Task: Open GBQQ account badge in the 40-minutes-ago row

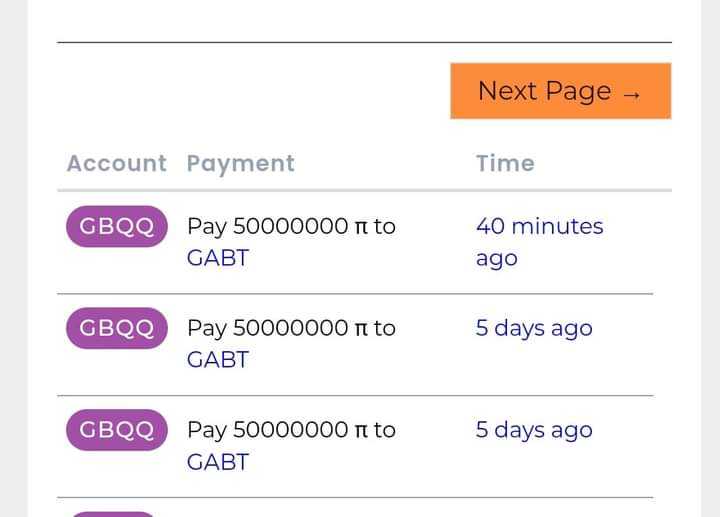Action: coord(116,226)
